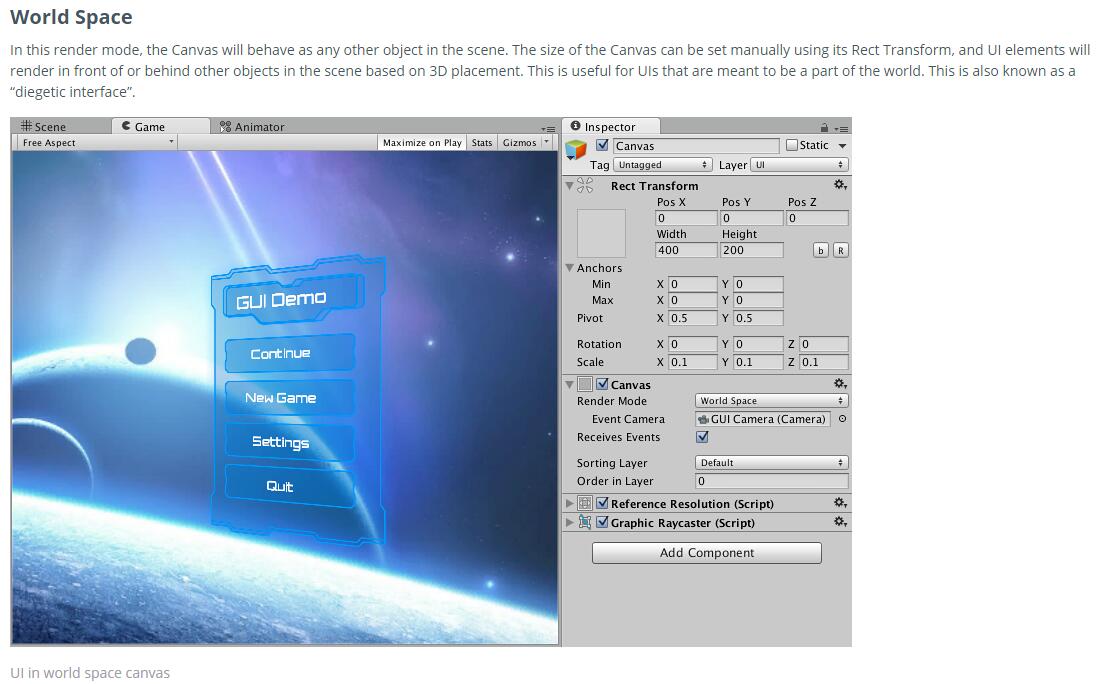Viewport: 1111px width, 684px height.
Task: Toggle Maximize on Play
Action: pyautogui.click(x=422, y=142)
